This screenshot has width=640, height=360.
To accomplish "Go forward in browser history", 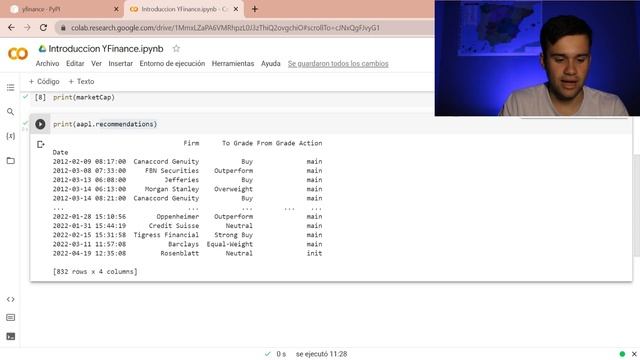I will click(x=27, y=28).
